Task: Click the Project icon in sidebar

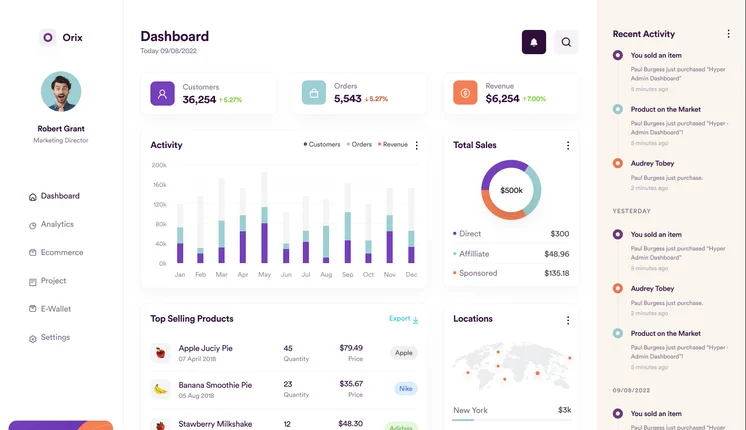Action: tap(32, 282)
